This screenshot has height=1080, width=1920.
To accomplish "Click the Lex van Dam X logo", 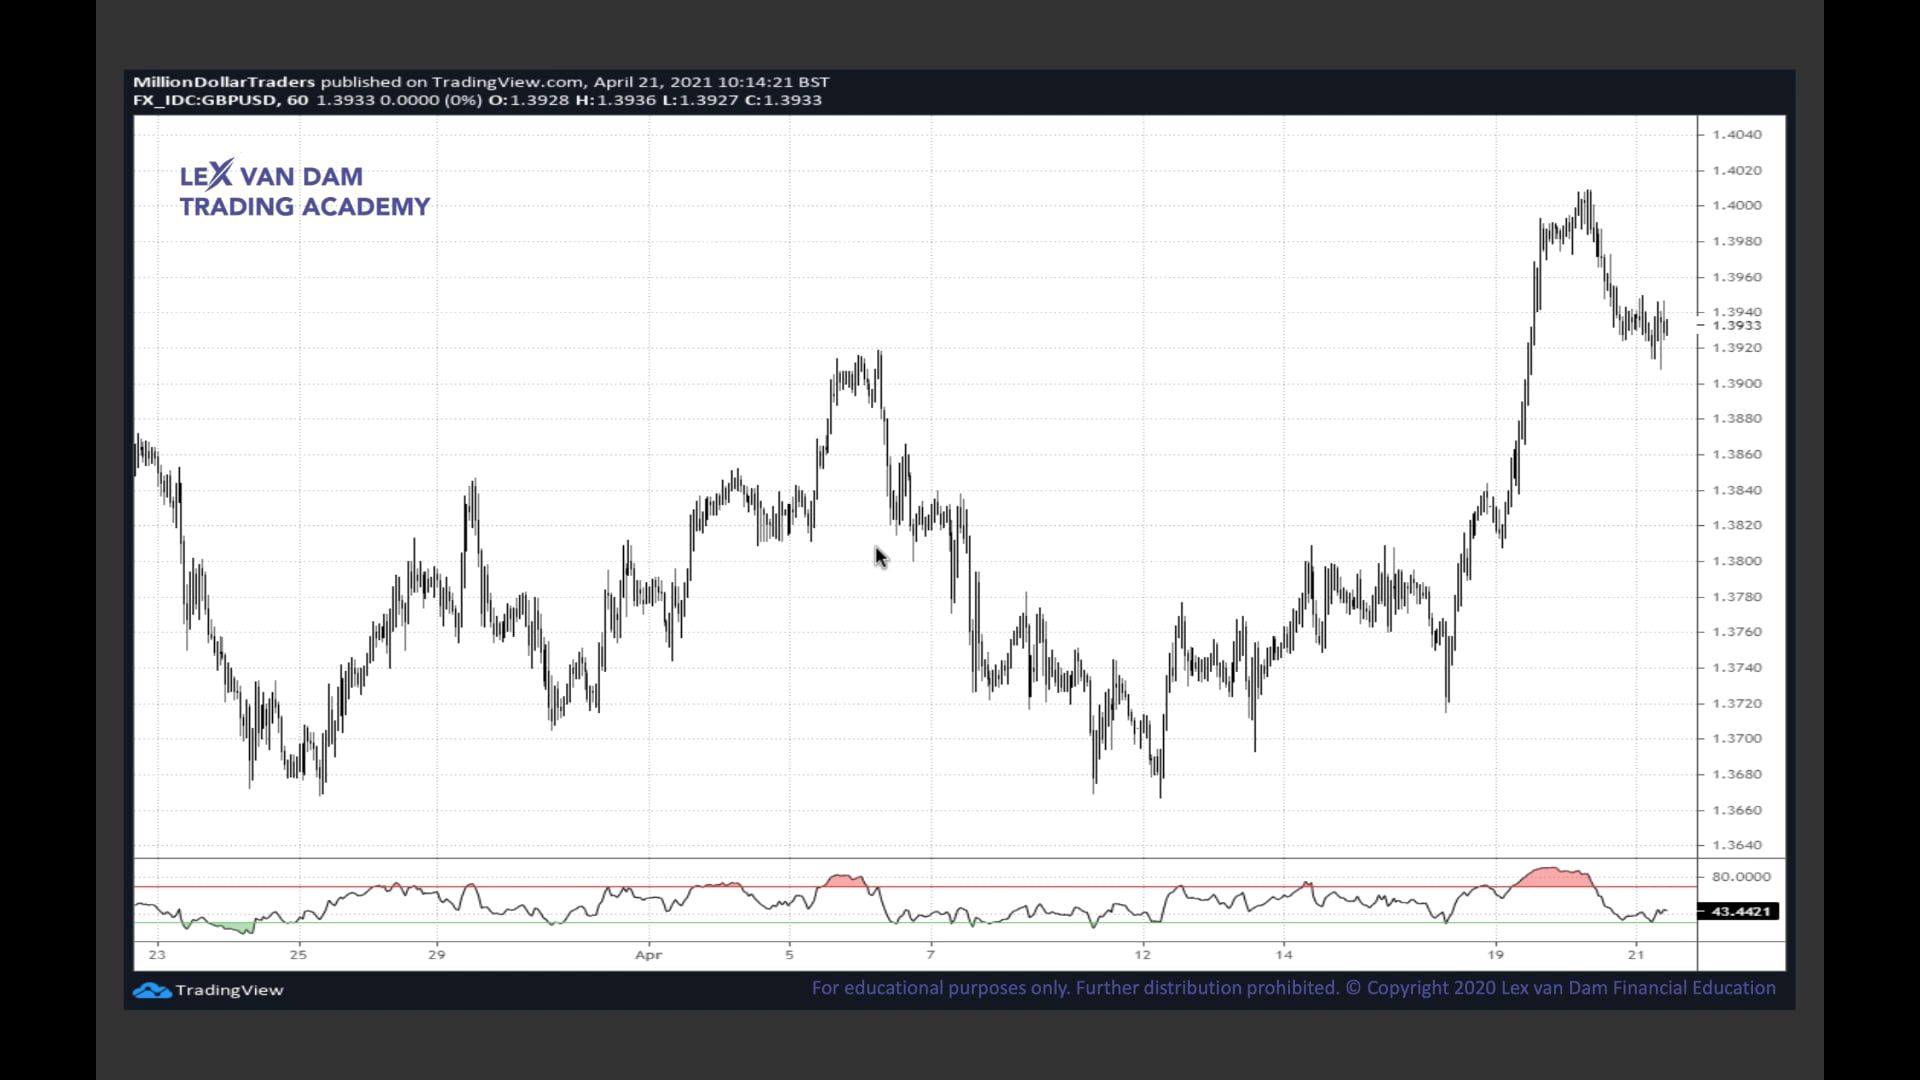I will click(x=221, y=174).
